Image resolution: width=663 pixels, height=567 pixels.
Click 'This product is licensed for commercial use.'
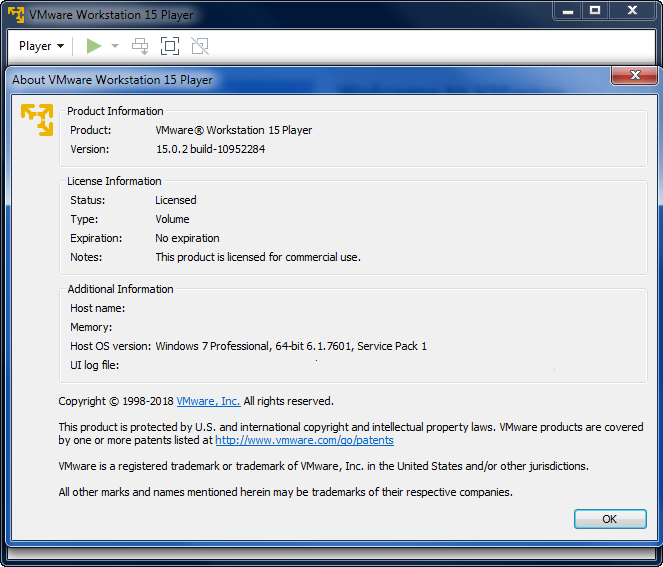tap(258, 257)
